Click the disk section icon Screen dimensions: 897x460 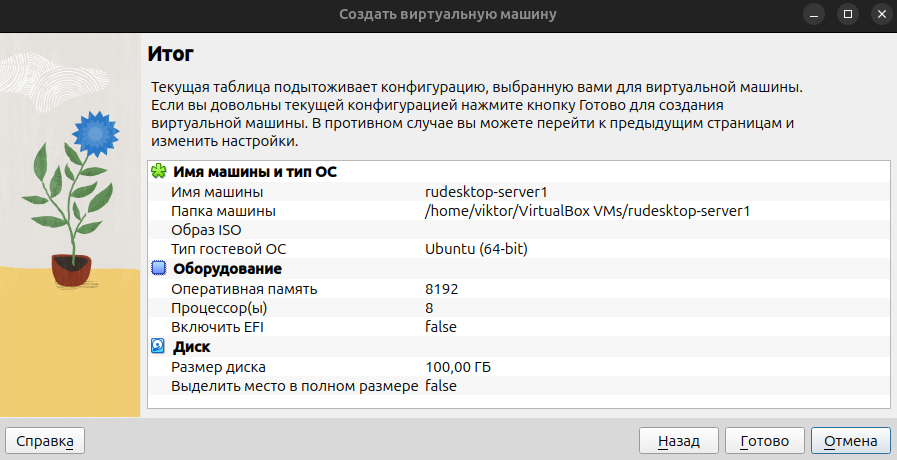[x=158, y=347]
